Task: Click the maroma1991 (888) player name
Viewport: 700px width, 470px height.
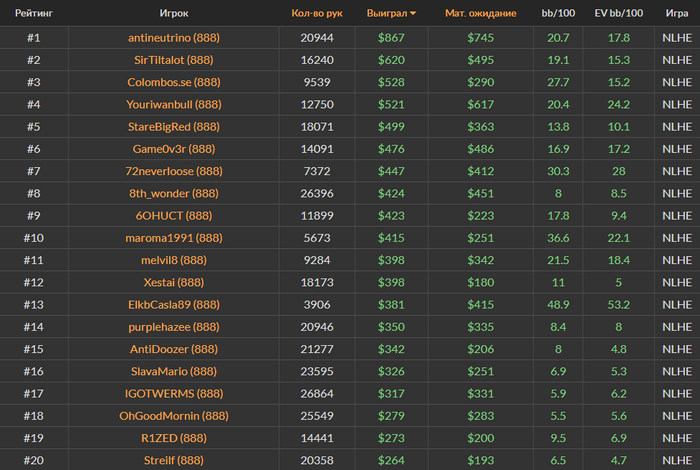Action: (174, 238)
